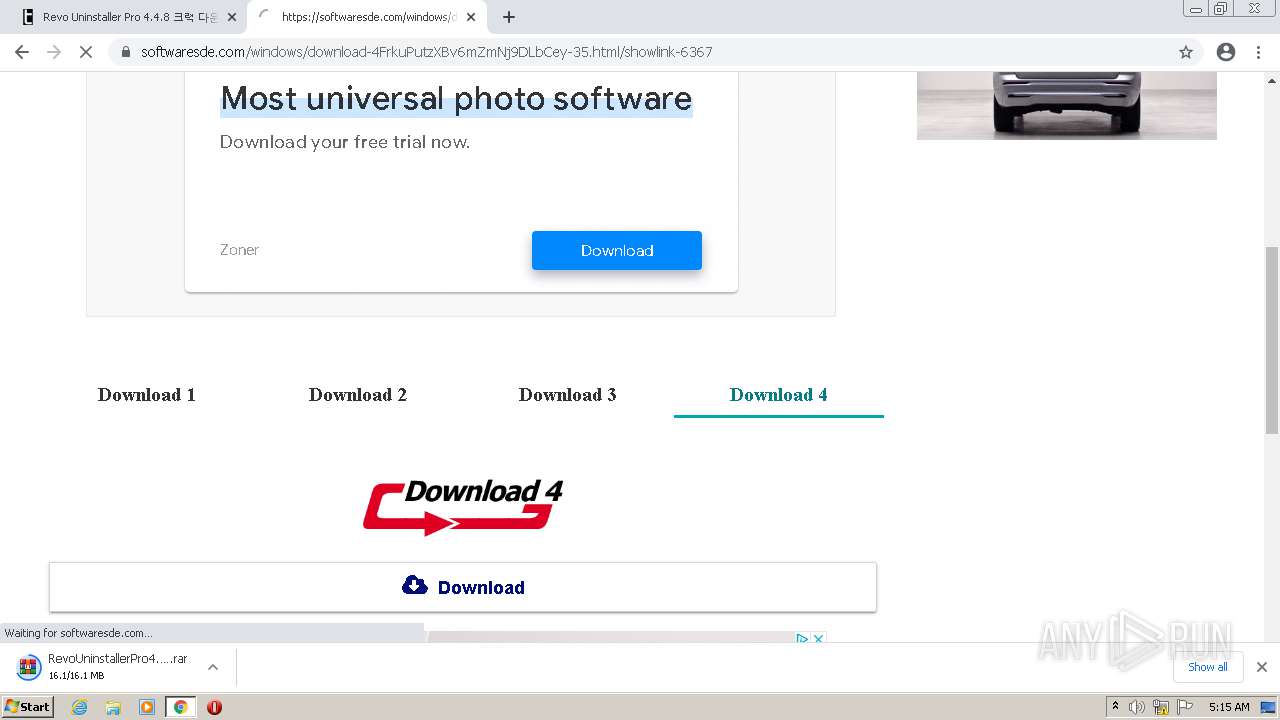Viewport: 1280px width, 720px height.
Task: Bookmark this page with the star icon
Action: point(1186,52)
